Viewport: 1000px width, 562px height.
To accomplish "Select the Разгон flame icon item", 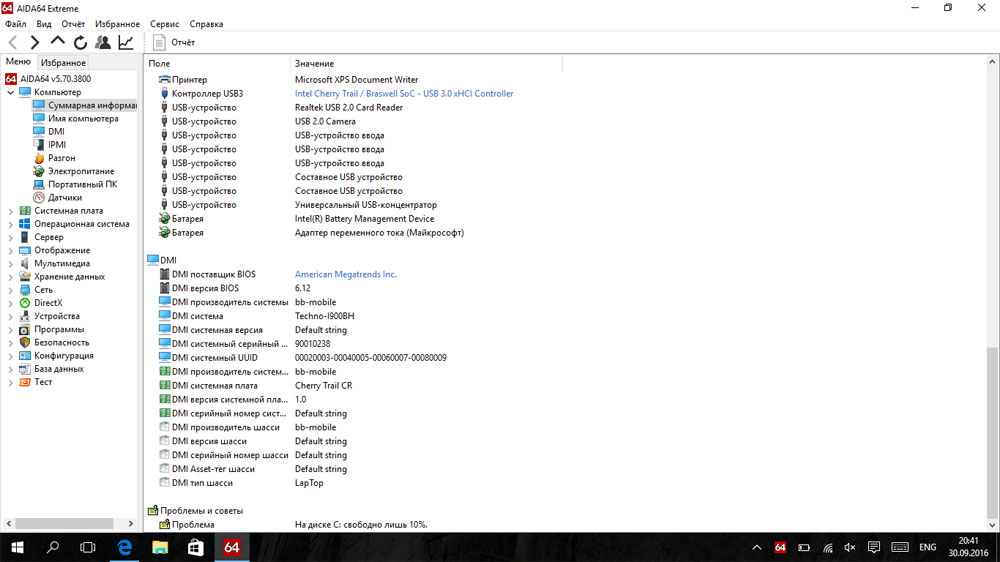I will 39,158.
